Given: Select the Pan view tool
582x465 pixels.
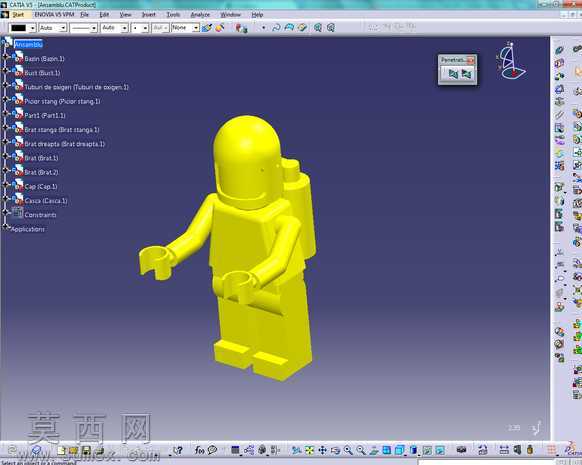Looking at the screenshot, I should click(322, 450).
